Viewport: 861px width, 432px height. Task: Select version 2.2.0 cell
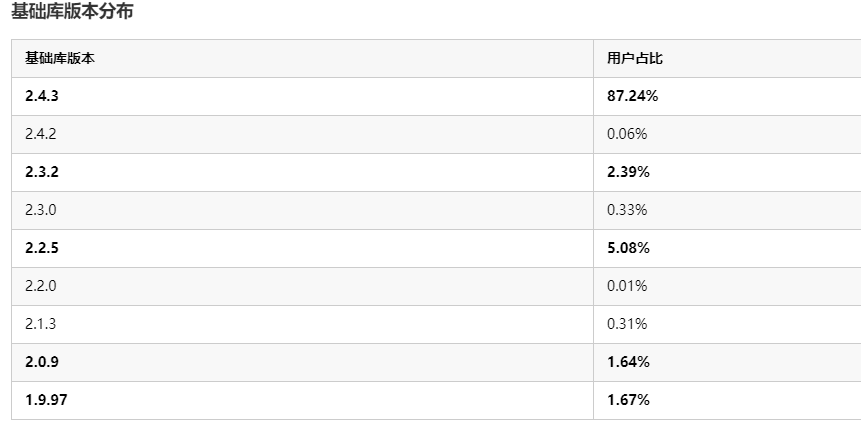pos(43,286)
